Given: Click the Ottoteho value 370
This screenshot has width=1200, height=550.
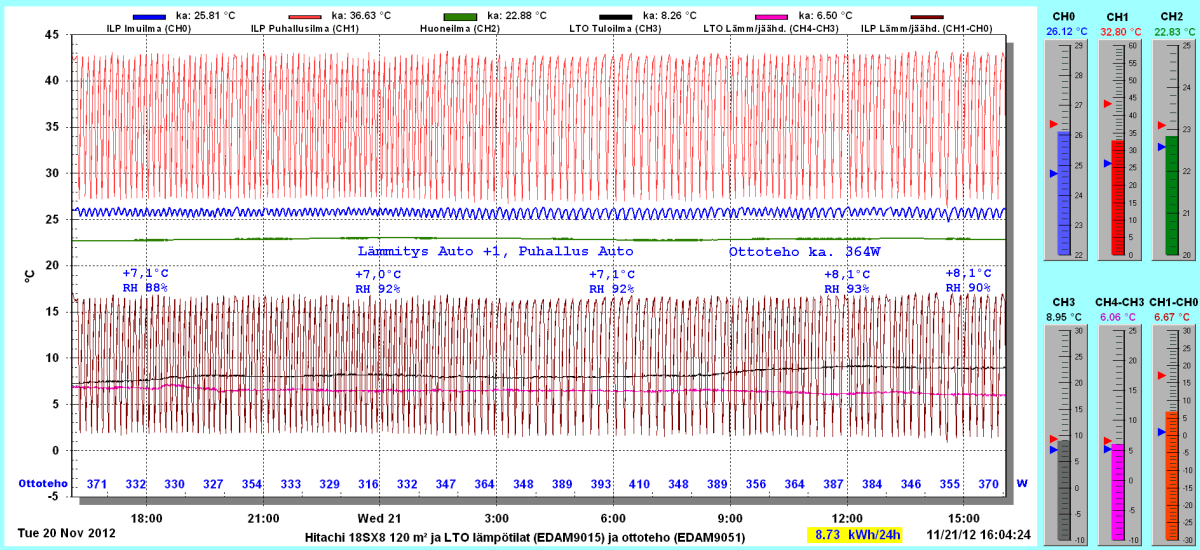Looking at the screenshot, I should [989, 484].
